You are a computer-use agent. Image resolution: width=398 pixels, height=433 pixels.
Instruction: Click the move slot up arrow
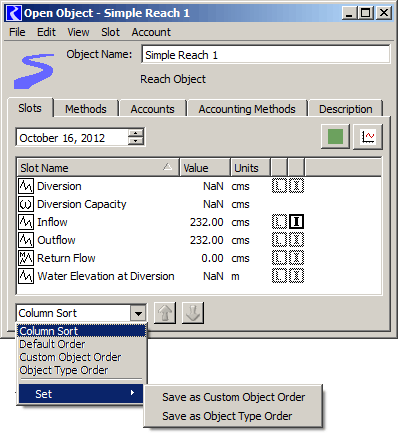point(165,313)
